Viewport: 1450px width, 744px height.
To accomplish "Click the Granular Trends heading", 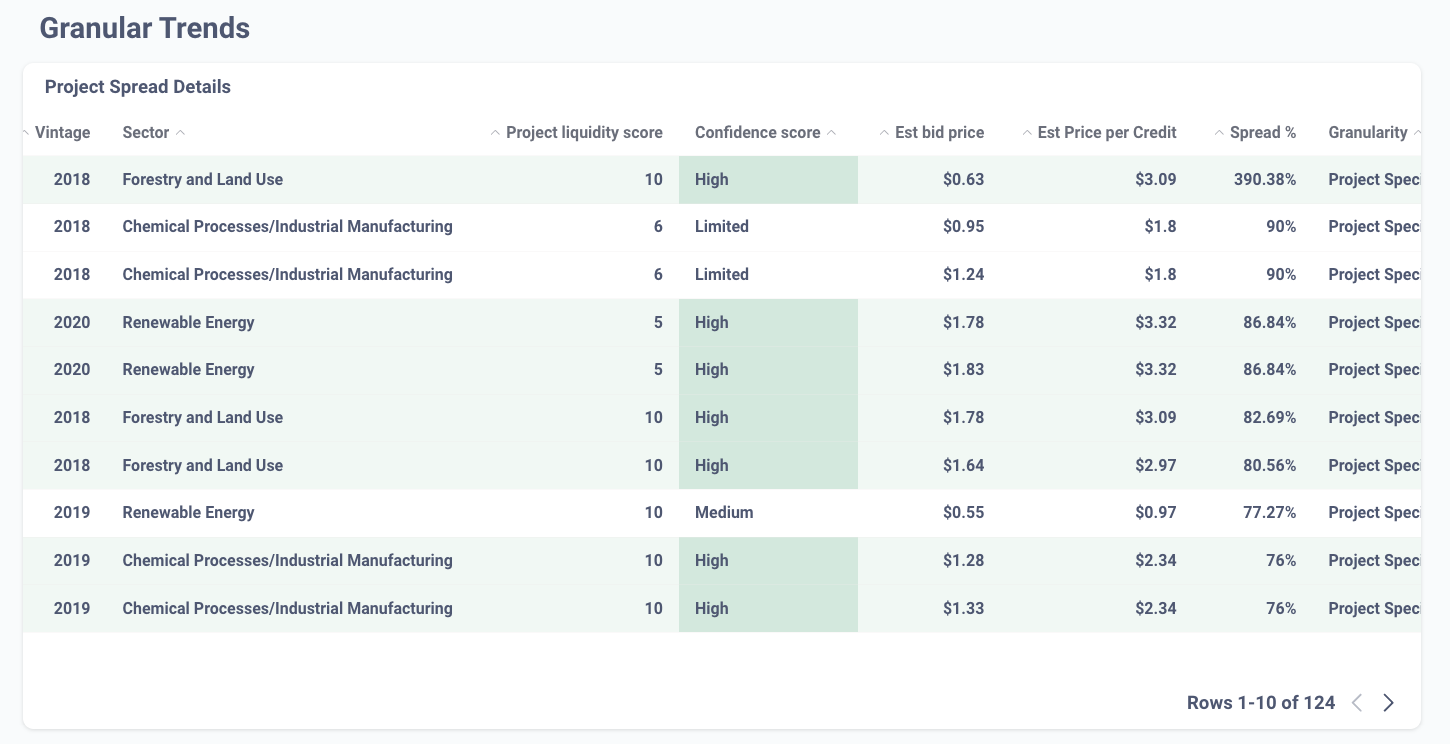I will tap(145, 28).
